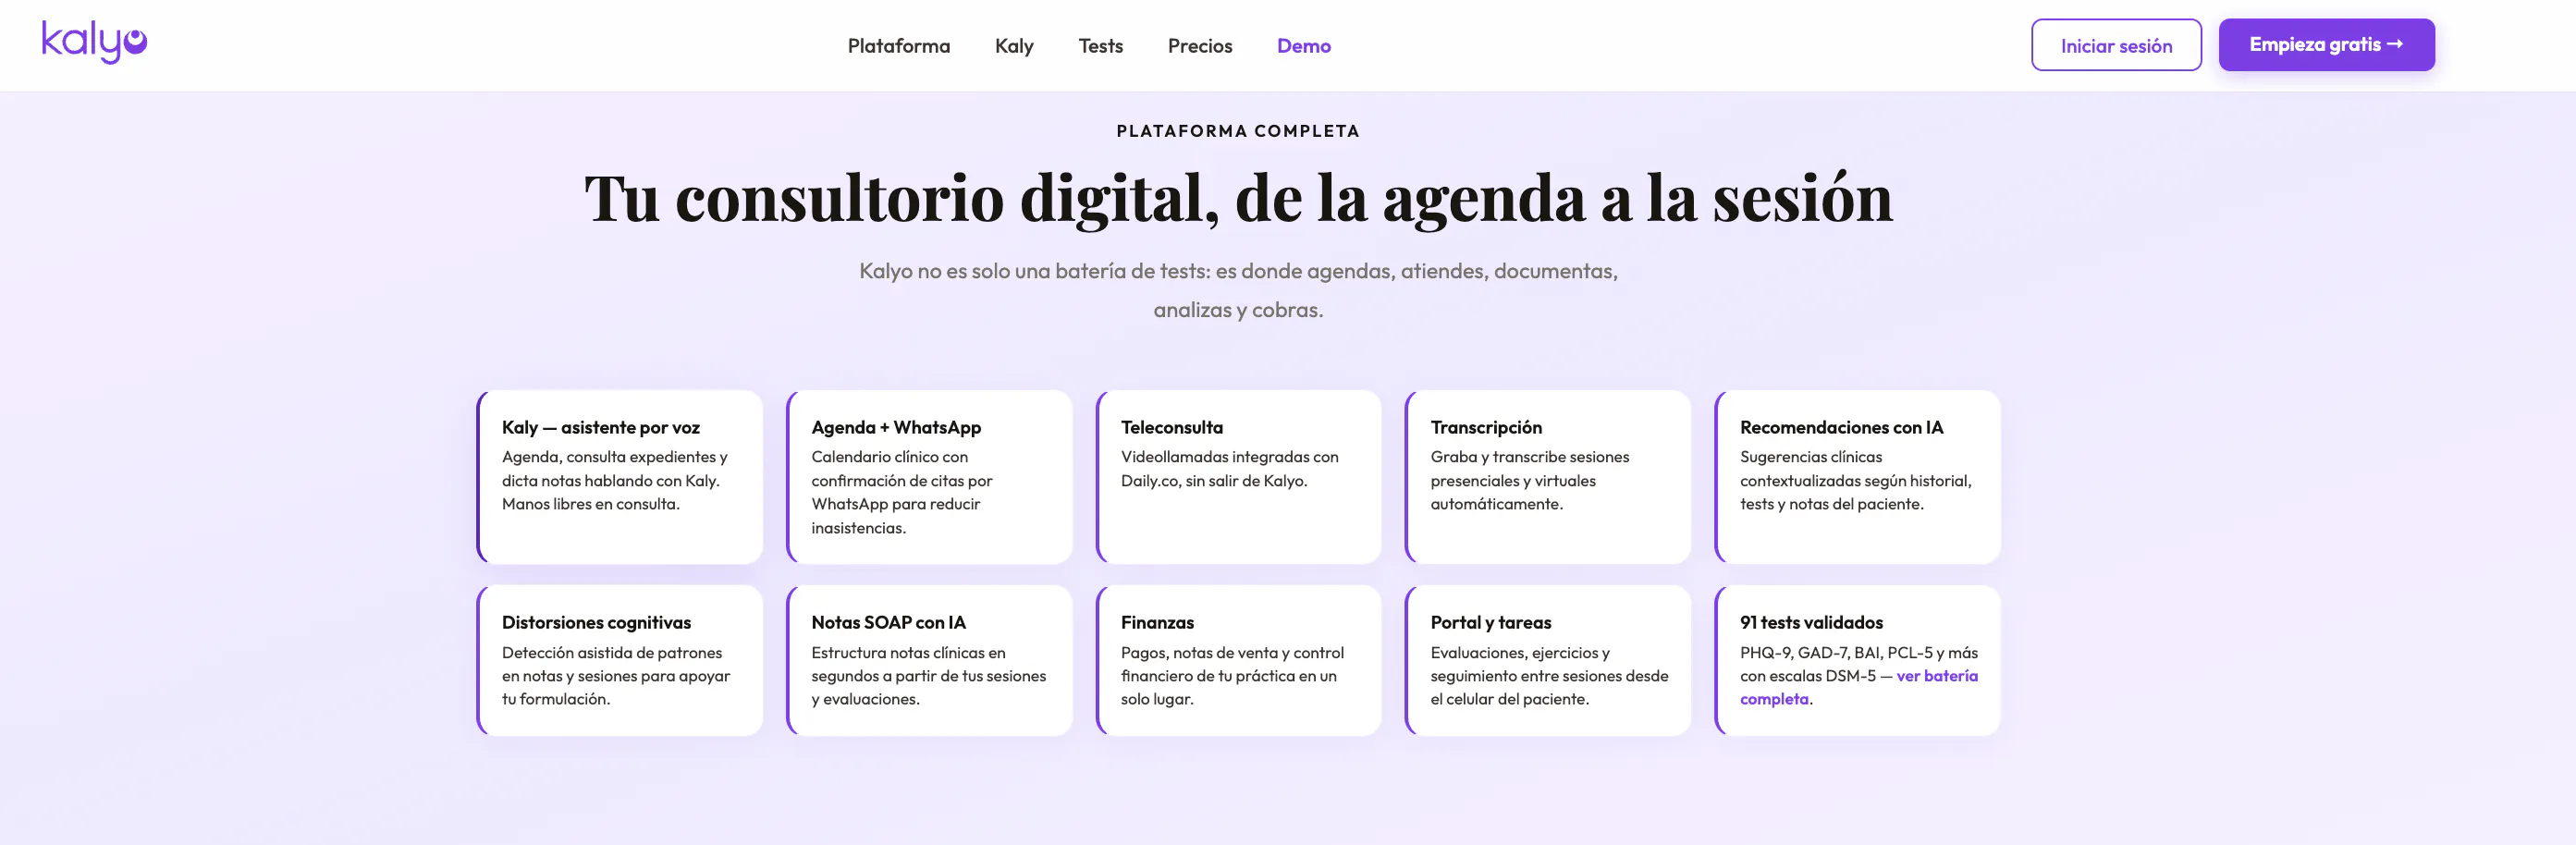The image size is (2576, 845).
Task: Open the Demo nav link
Action: point(1303,46)
